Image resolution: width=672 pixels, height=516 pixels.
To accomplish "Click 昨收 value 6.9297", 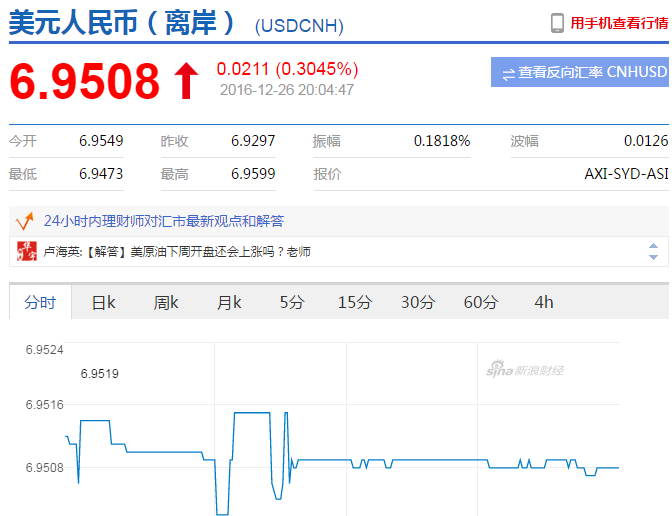I will coord(253,141).
